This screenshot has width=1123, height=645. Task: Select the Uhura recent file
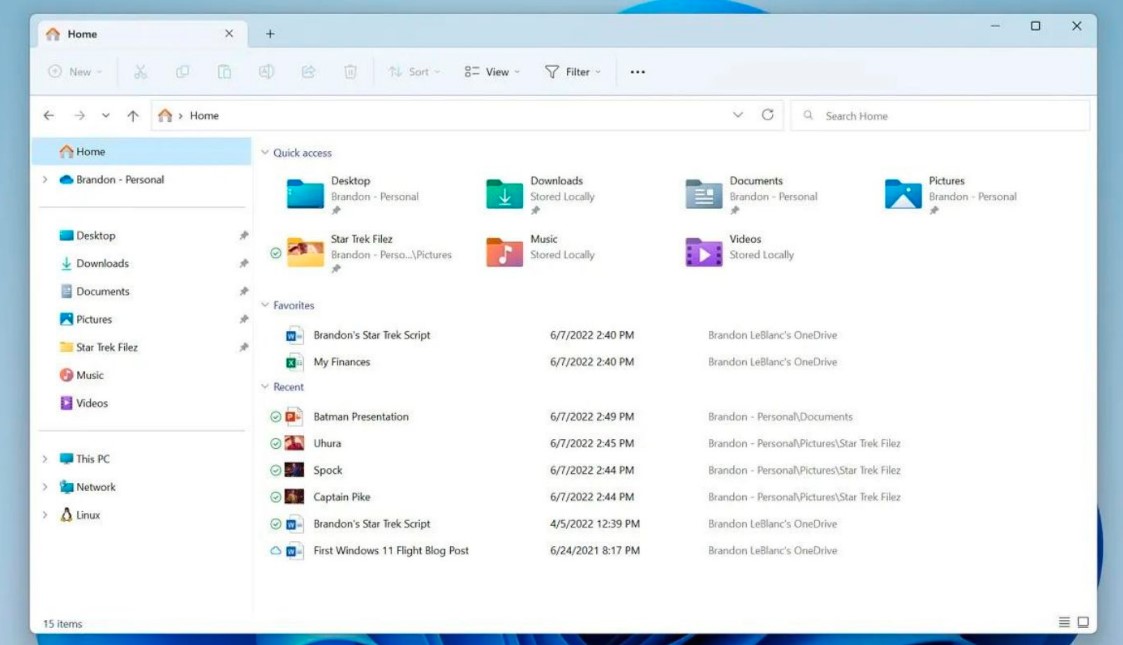coord(587,443)
